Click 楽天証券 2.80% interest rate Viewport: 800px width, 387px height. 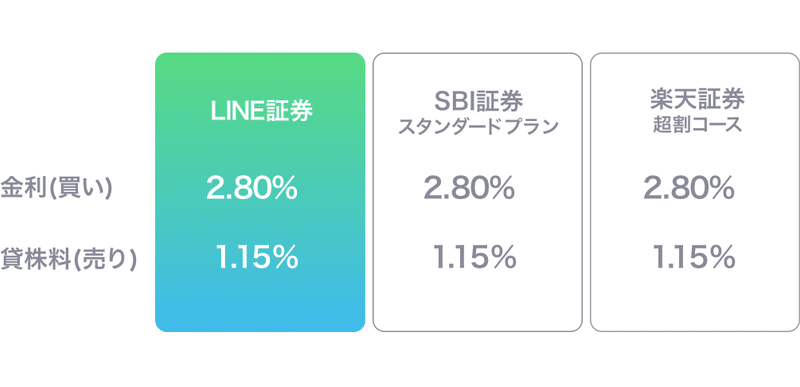(x=689, y=189)
